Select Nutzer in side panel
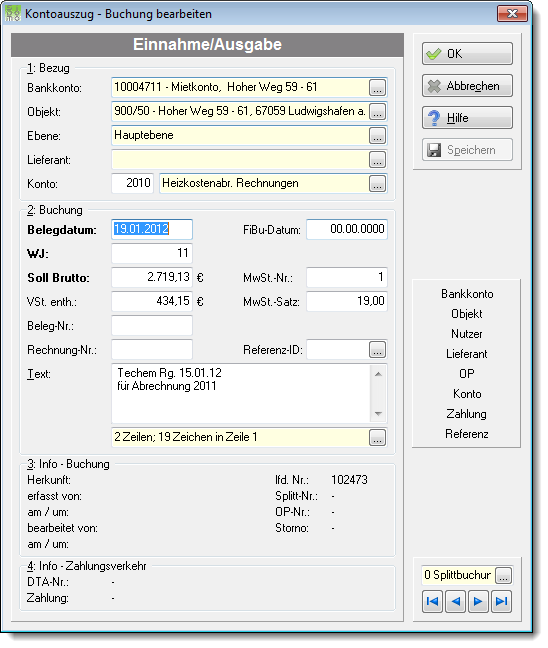 467,334
